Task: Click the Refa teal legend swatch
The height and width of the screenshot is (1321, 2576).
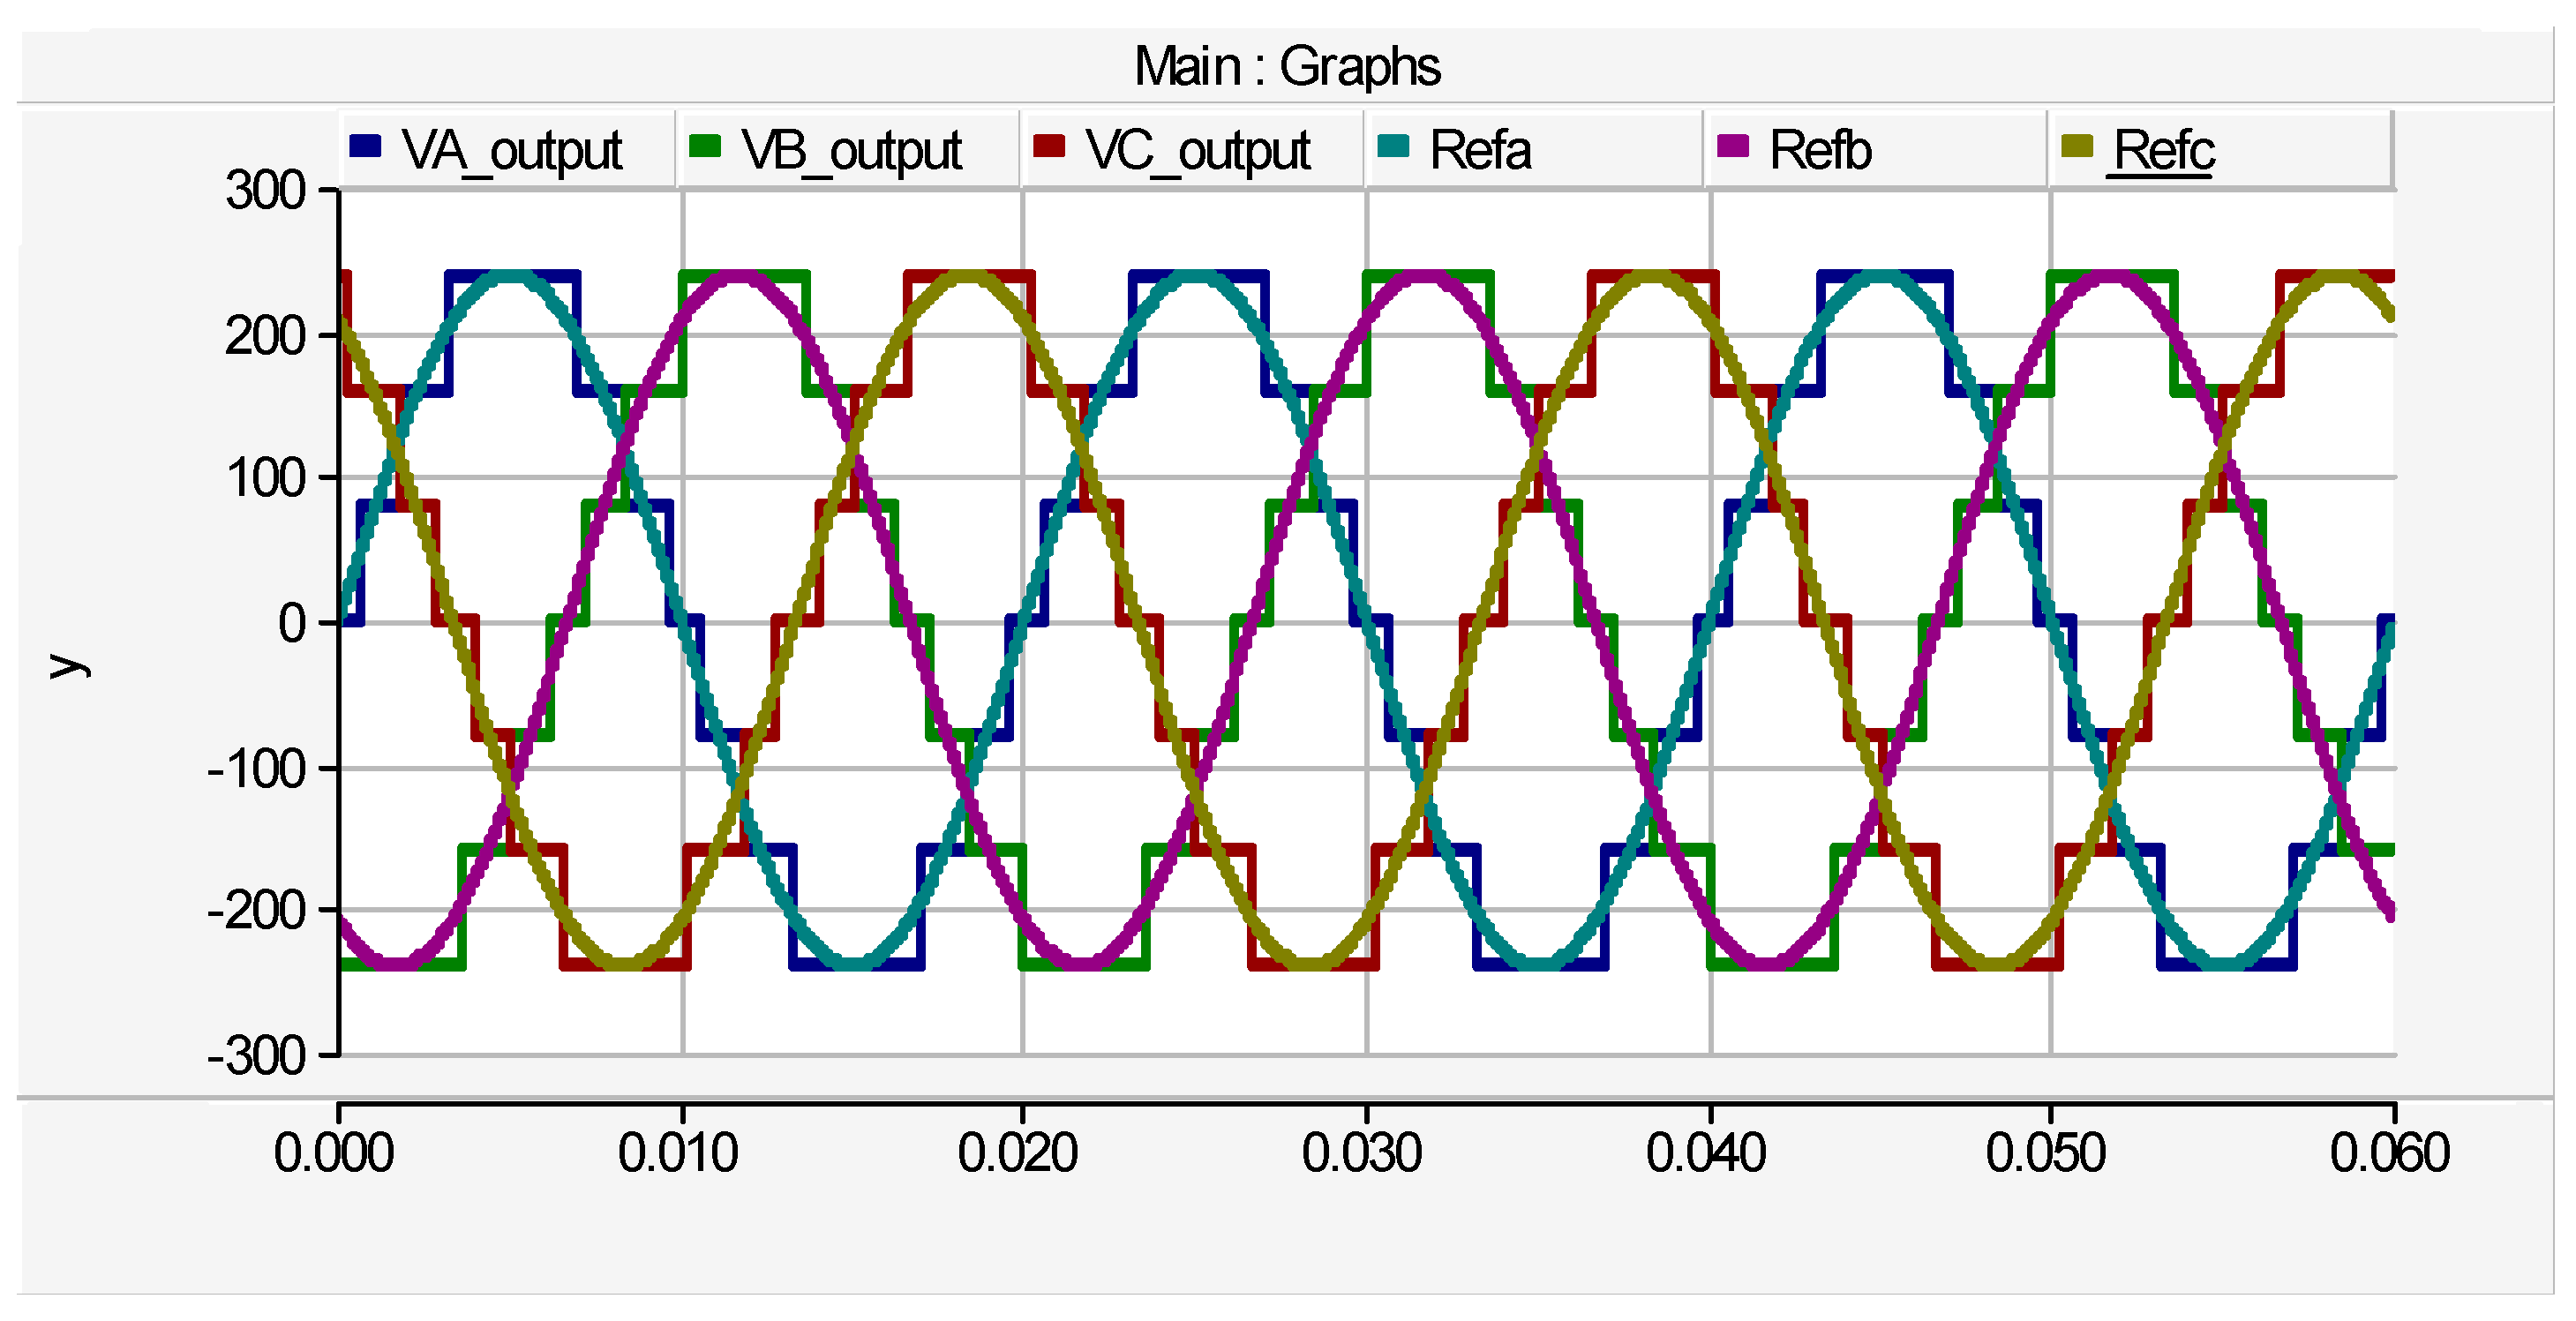Action: [1393, 146]
